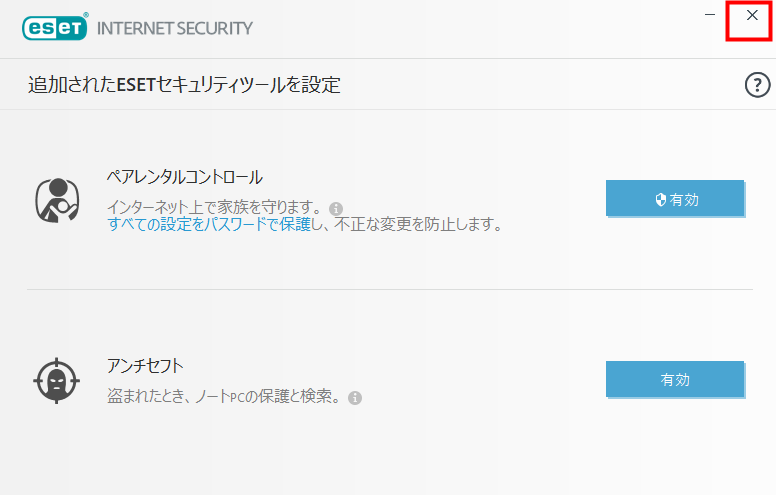Click the Anti-Theft crosshair thief icon
Viewport: 776px width, 495px height.
[x=56, y=381]
